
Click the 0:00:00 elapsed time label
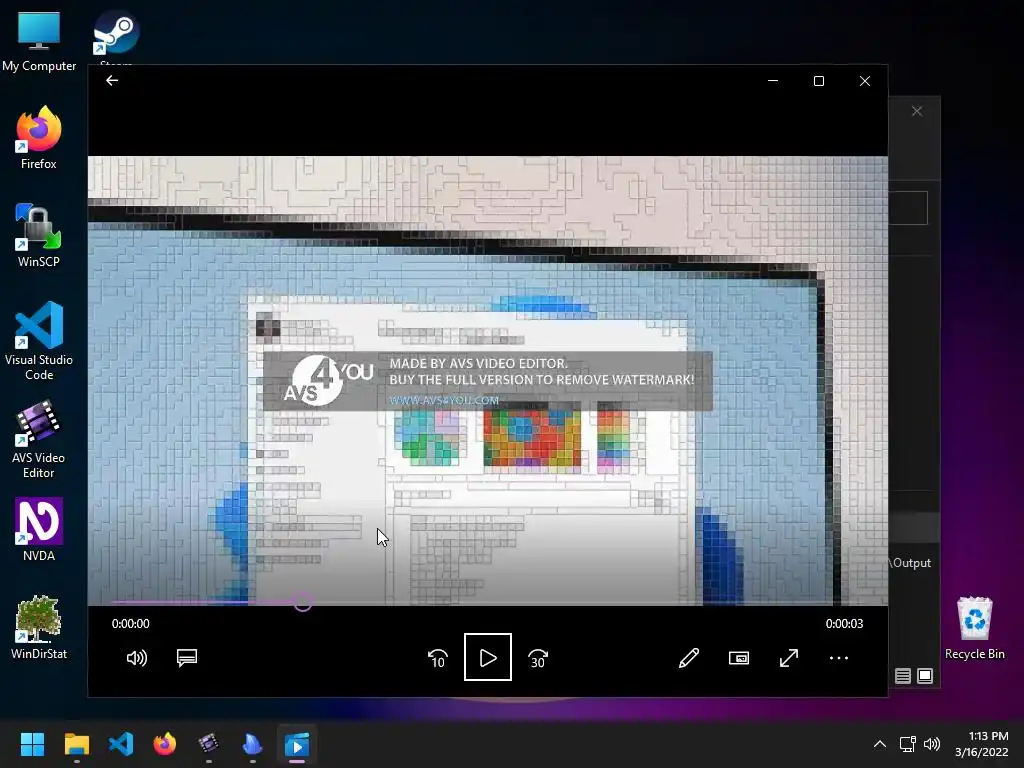[131, 624]
